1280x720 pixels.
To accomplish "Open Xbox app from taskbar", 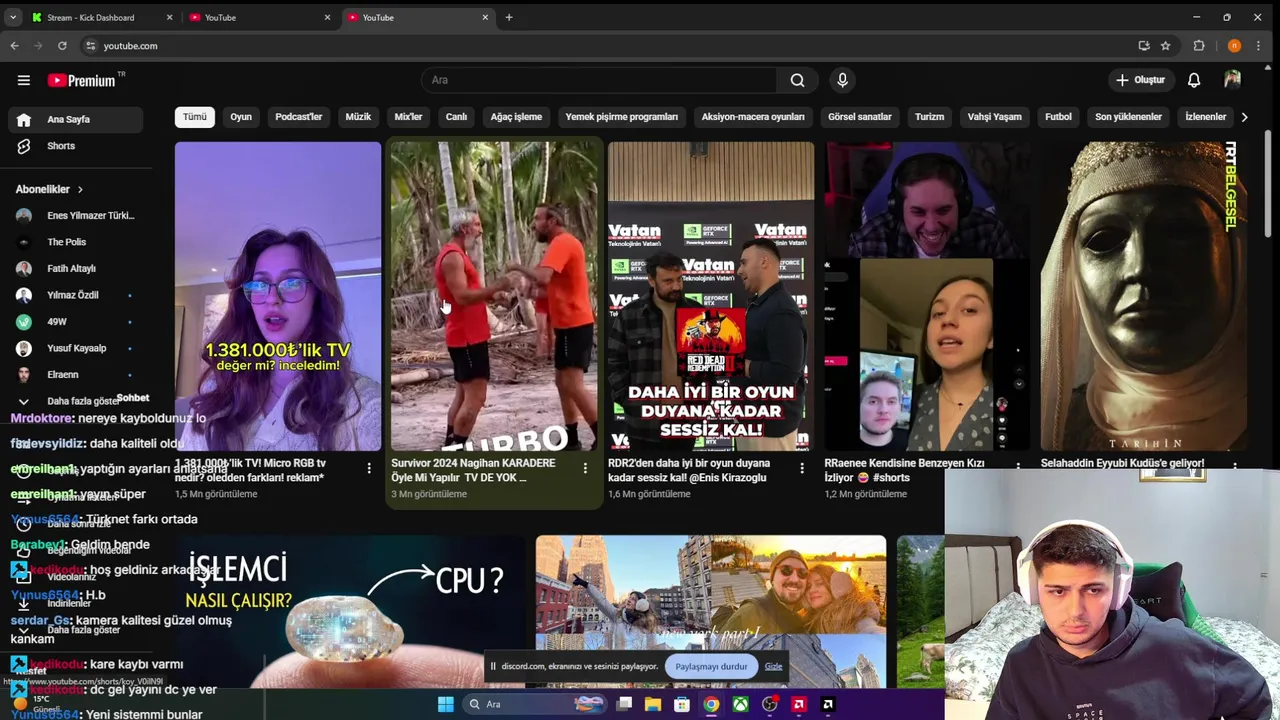I will tap(740, 704).
